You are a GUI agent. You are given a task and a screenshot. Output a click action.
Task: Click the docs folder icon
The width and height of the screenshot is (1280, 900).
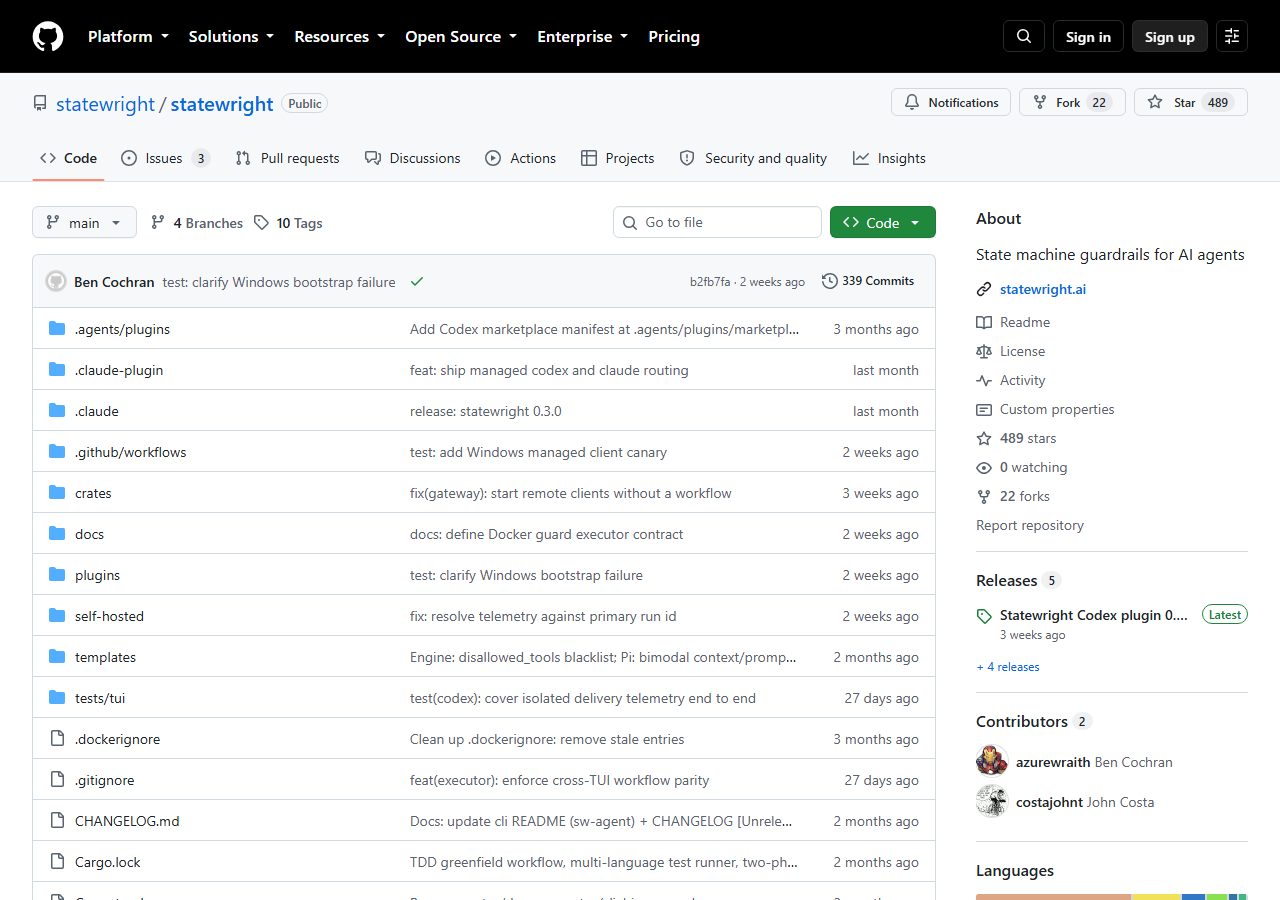point(57,534)
